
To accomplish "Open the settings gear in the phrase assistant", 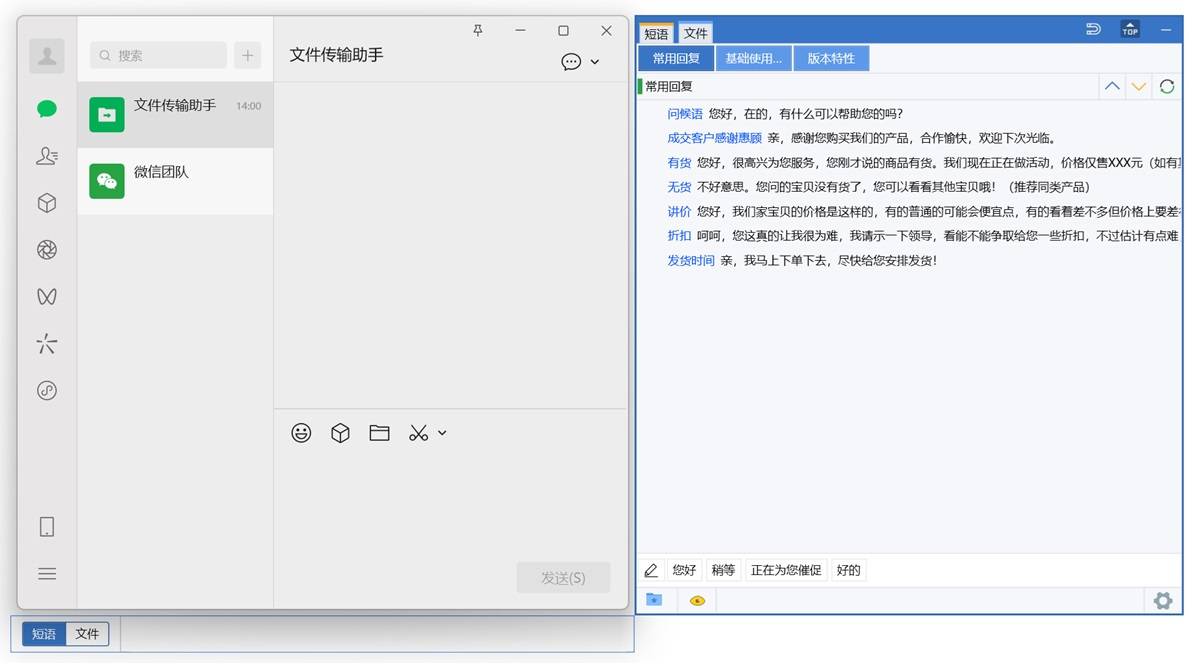I will click(x=1162, y=600).
